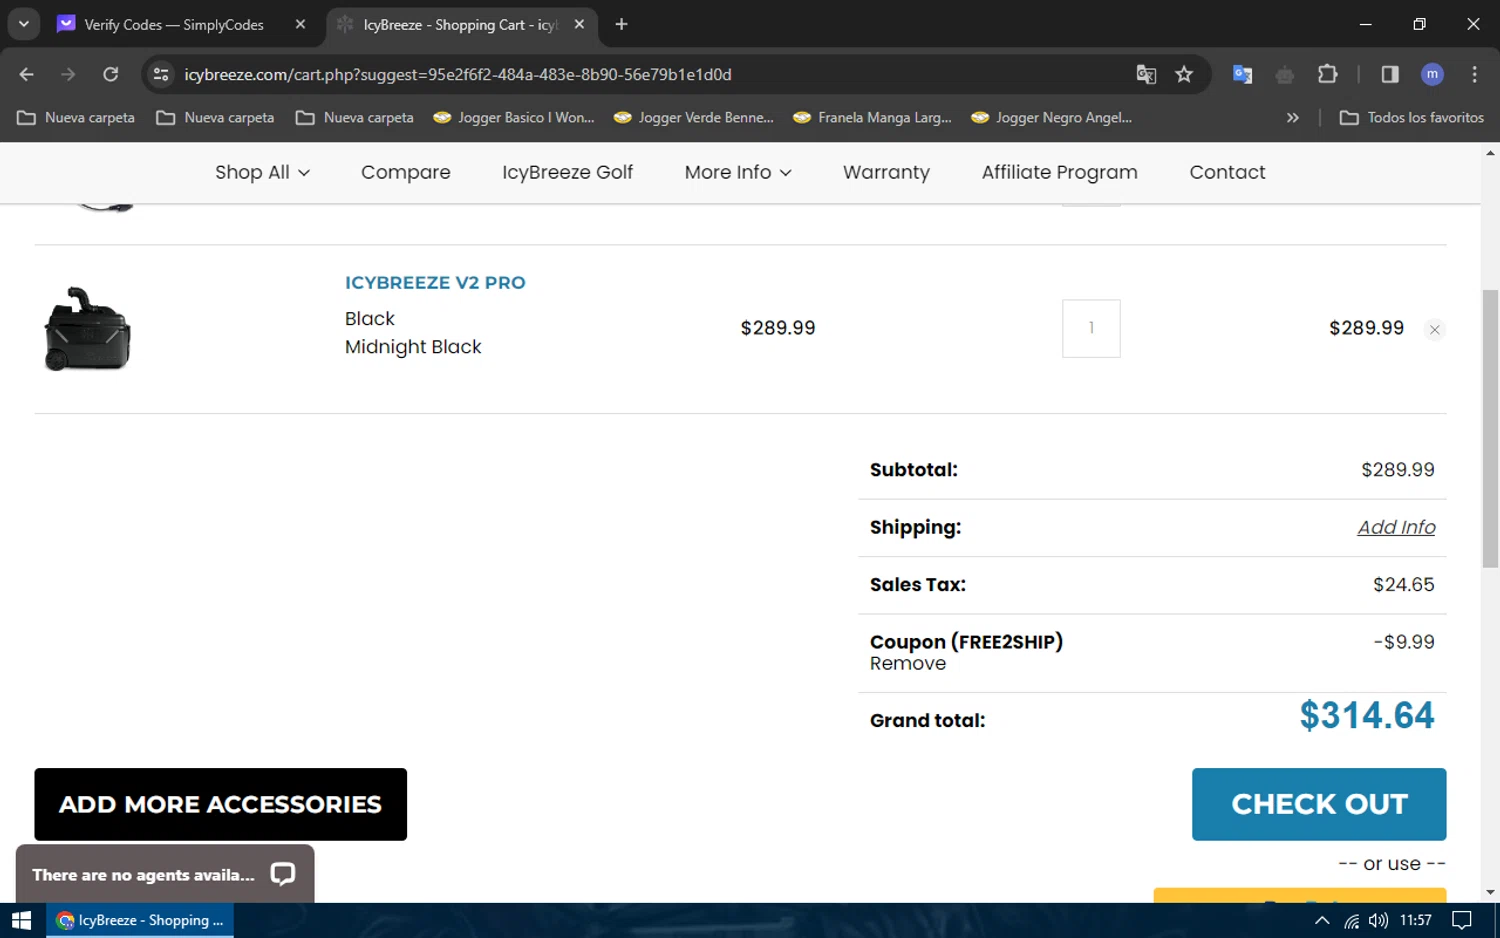Select the IcyBreeze Shopping Cart tab
Viewport: 1500px width, 938px height.
point(460,24)
